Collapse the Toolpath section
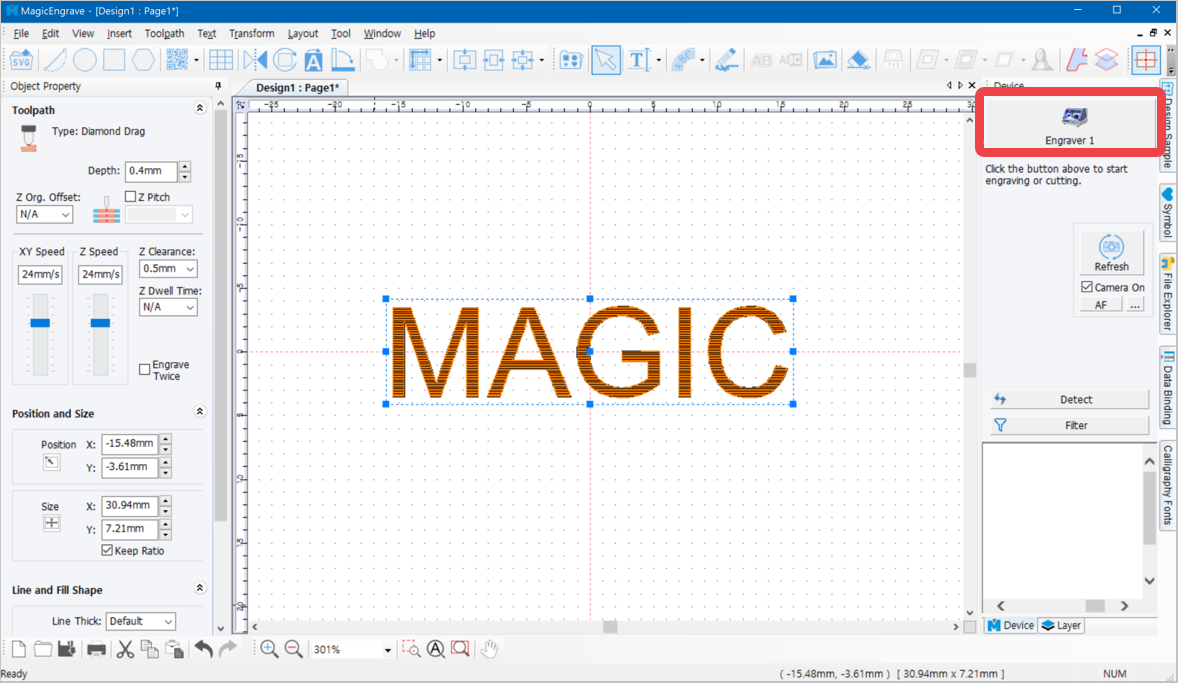Screen dimensions: 1178x683 pyautogui.click(x=200, y=108)
